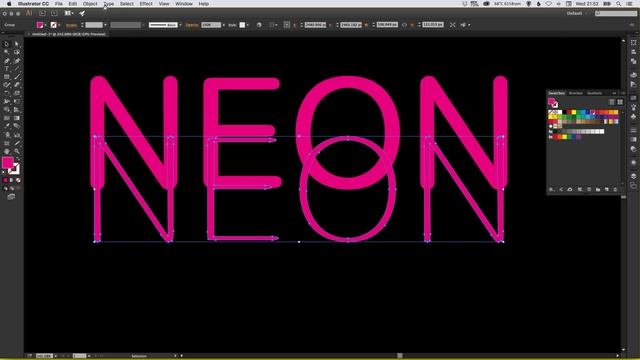640x360 pixels.
Task: Pick the white swatch in Swatches panel
Action: (560, 112)
